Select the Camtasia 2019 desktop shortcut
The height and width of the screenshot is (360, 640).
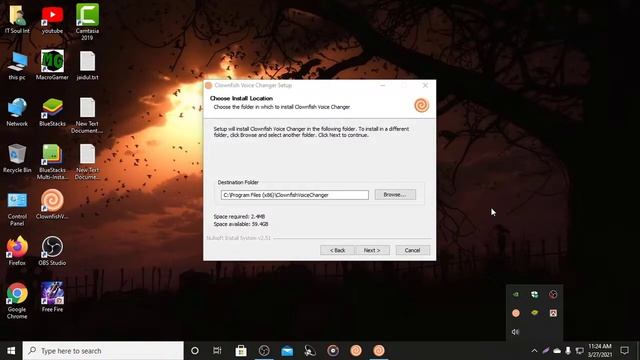87,21
